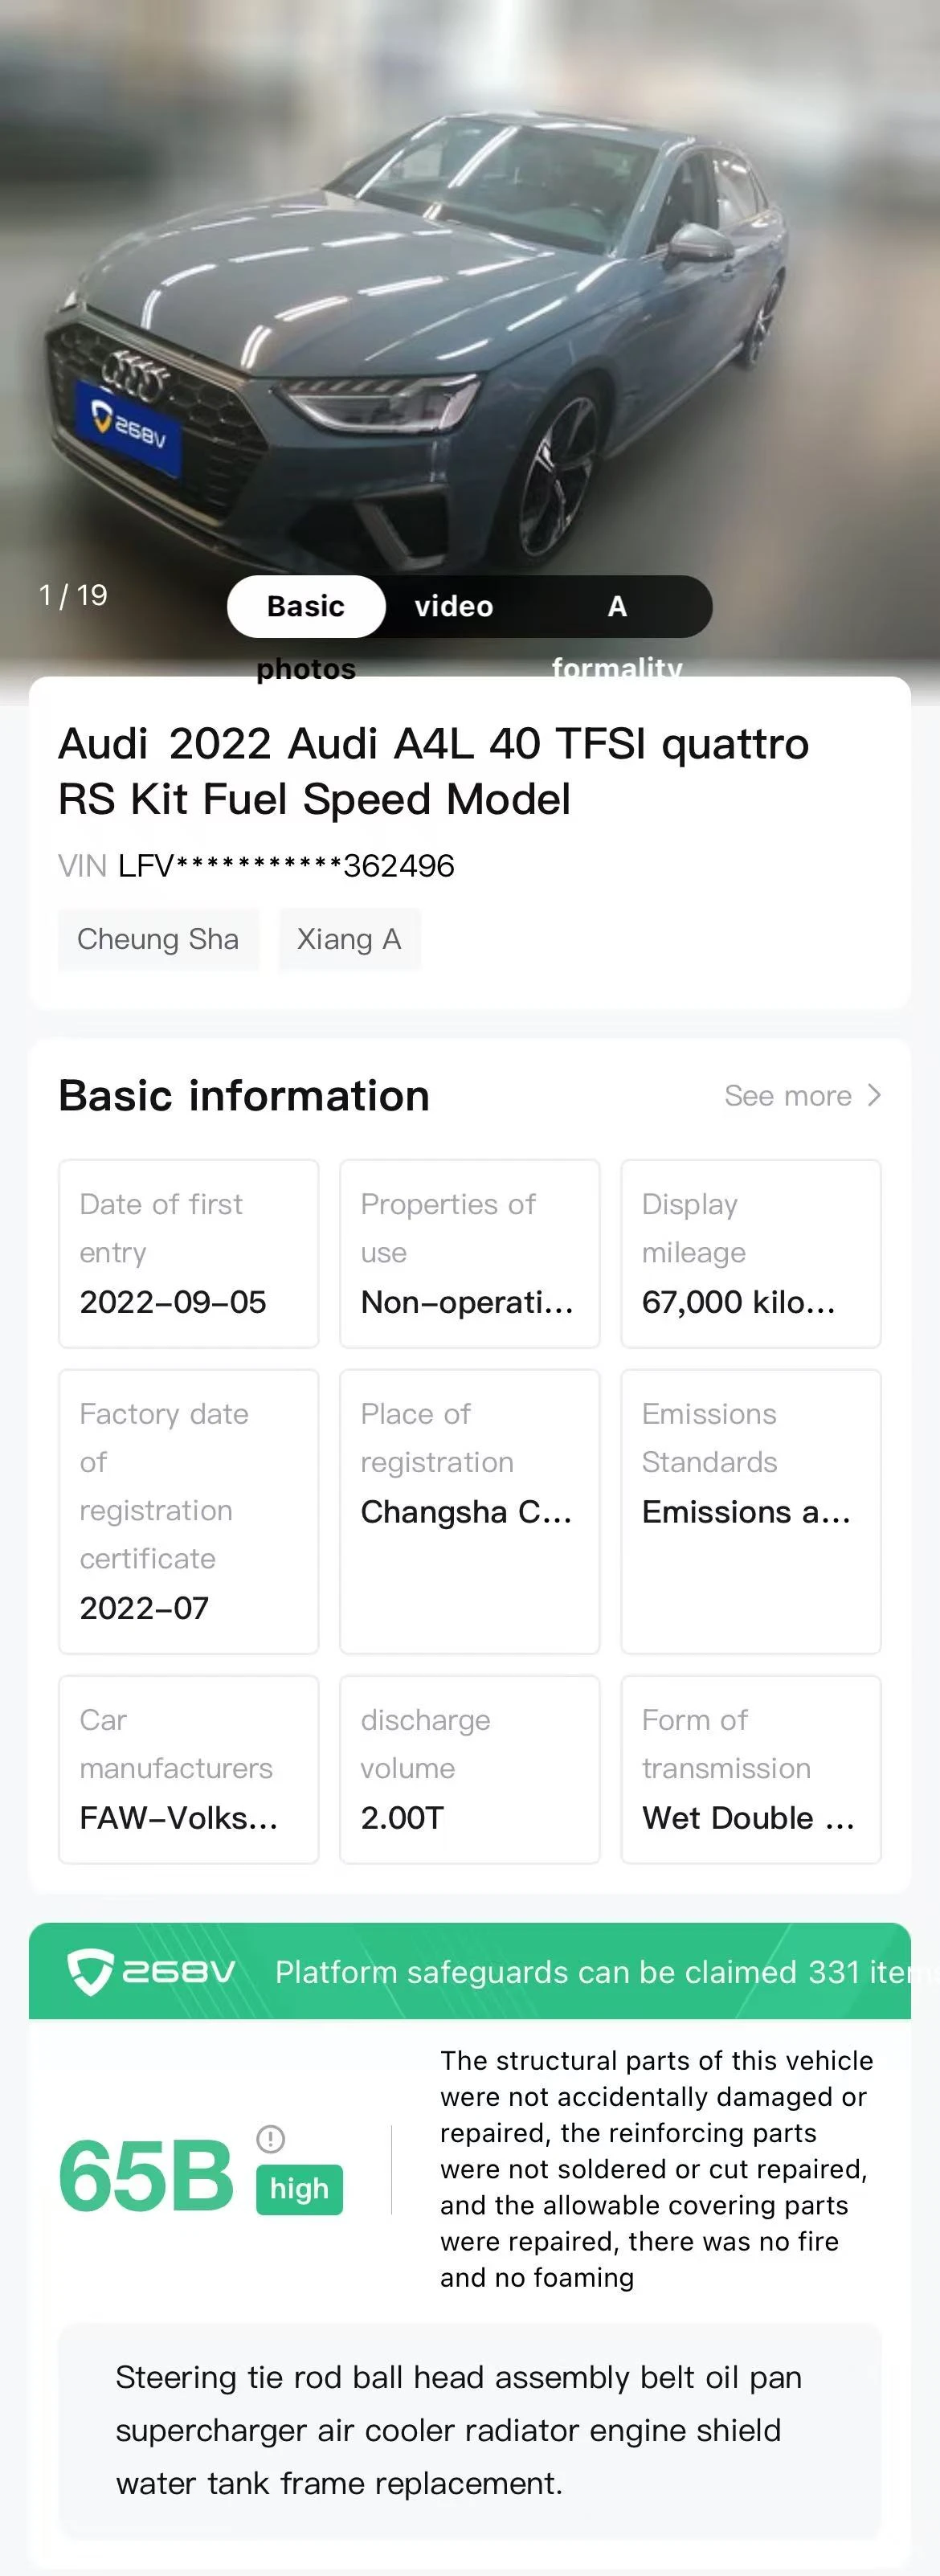
Task: Tap the structural parts description text
Action: click(x=656, y=2169)
